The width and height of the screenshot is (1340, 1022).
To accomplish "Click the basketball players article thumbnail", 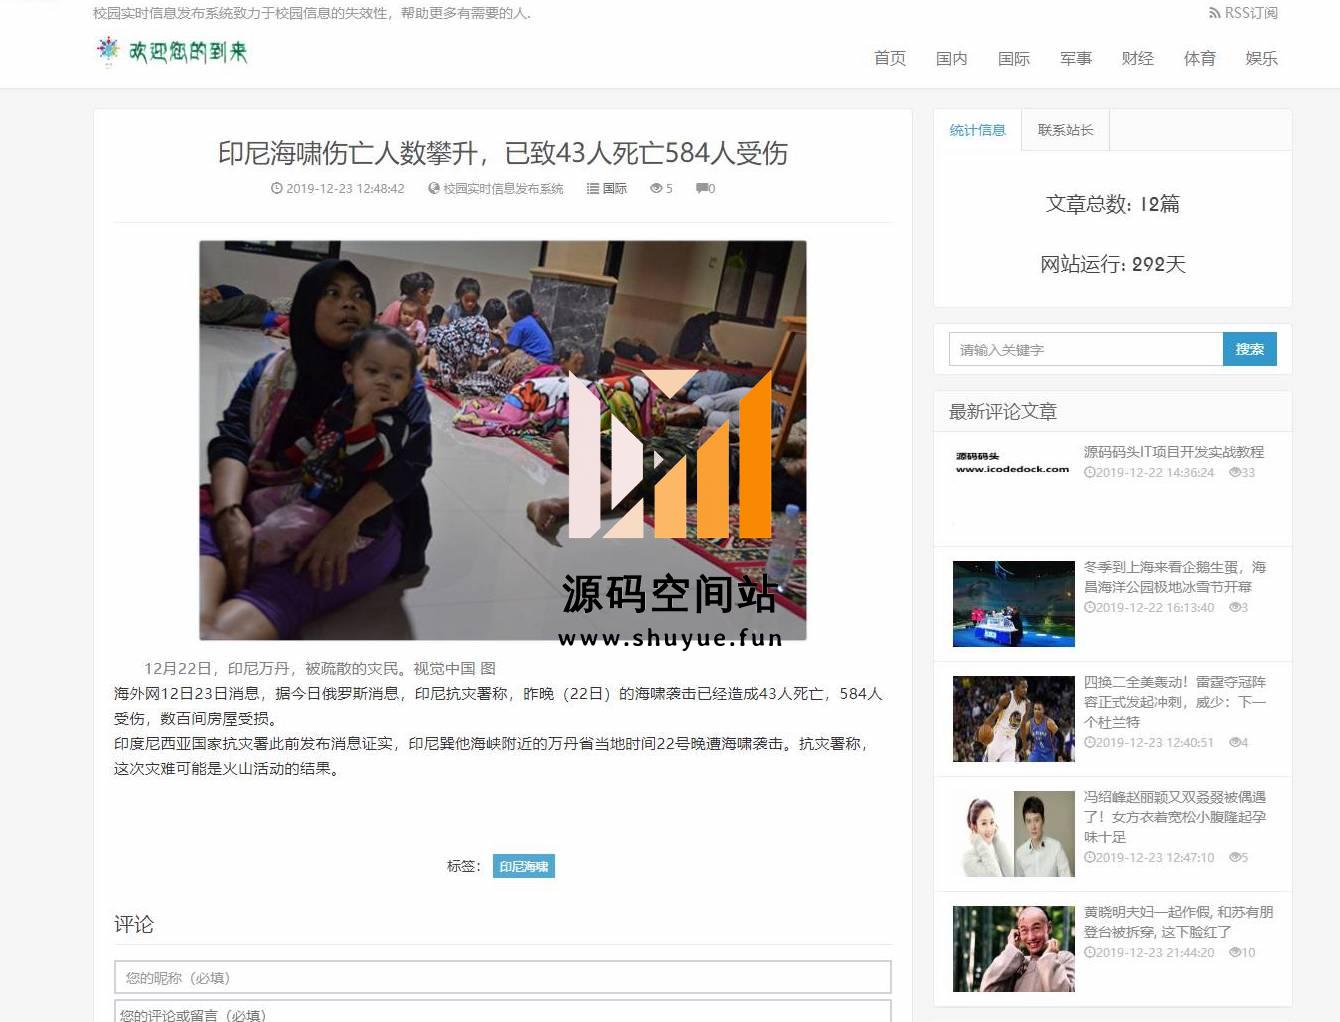I will (1013, 719).
